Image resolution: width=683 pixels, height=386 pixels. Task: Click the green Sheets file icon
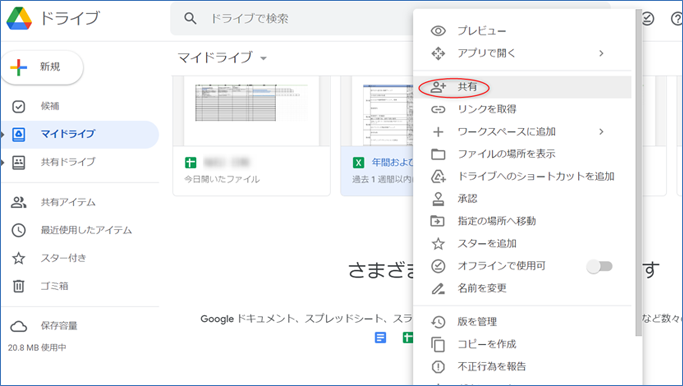coord(191,163)
